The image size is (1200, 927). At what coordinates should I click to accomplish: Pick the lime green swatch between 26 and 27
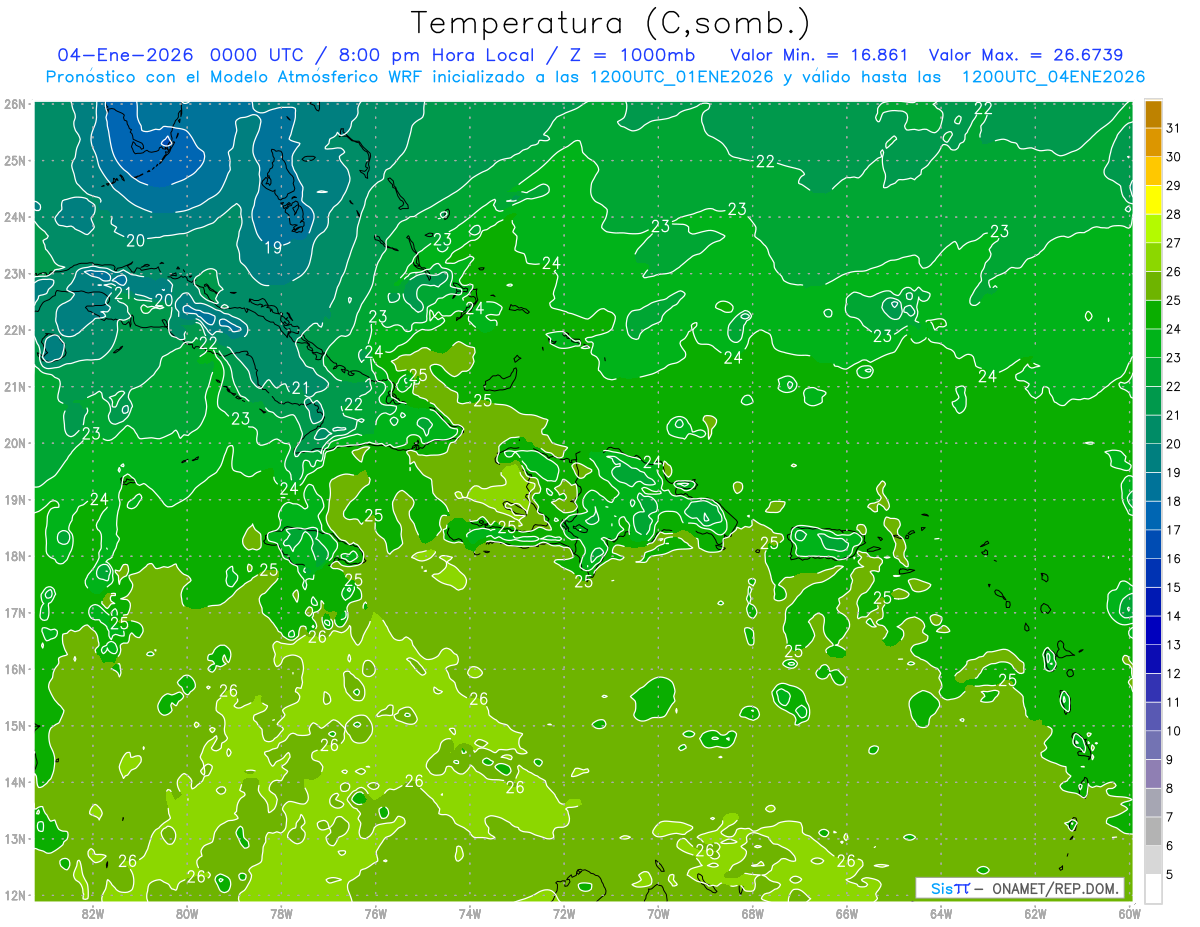tap(1153, 257)
